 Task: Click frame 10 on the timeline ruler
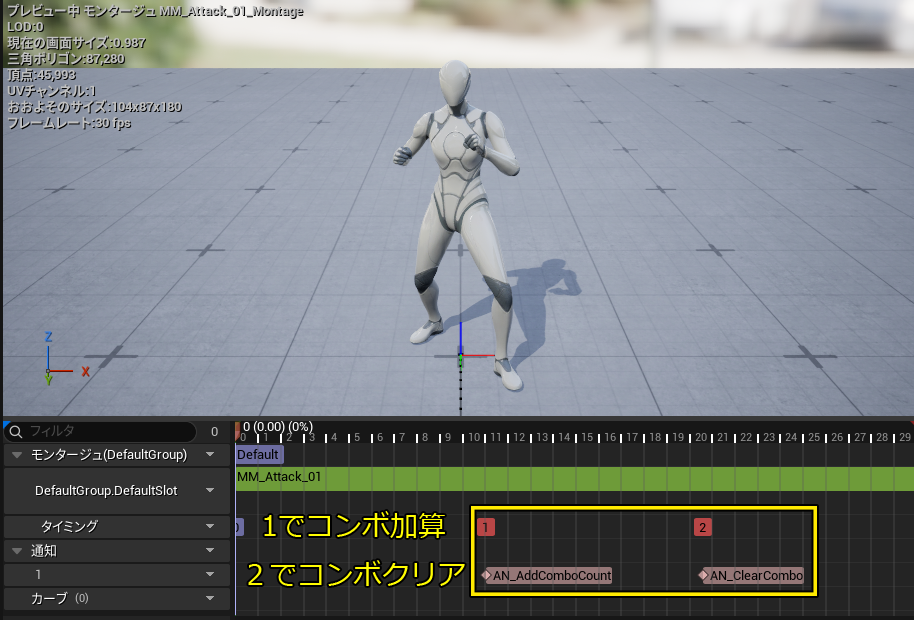[474, 437]
